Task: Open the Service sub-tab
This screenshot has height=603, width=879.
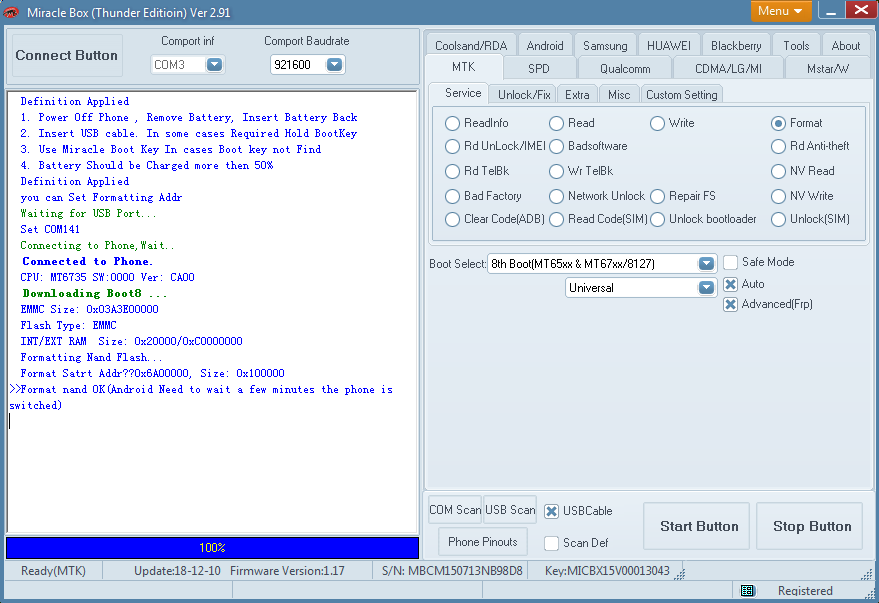Action: click(463, 93)
